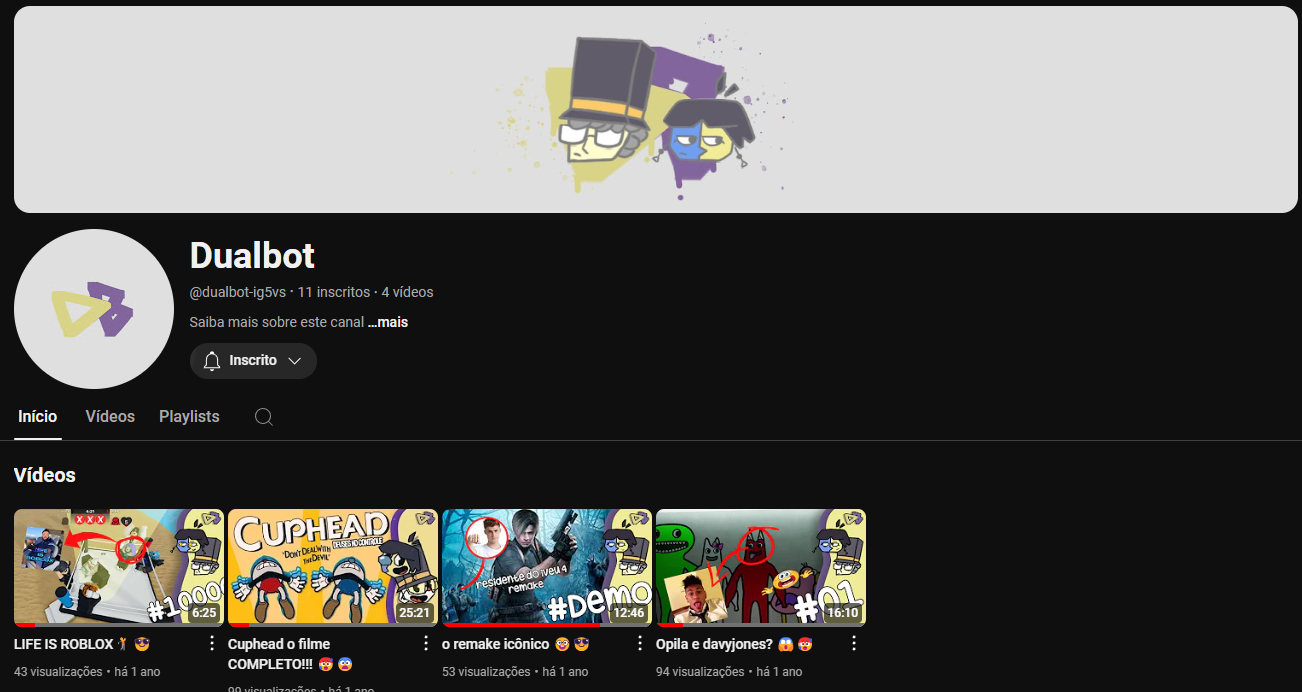
Task: Click the 12:46 duration badge
Action: pyautogui.click(x=629, y=613)
